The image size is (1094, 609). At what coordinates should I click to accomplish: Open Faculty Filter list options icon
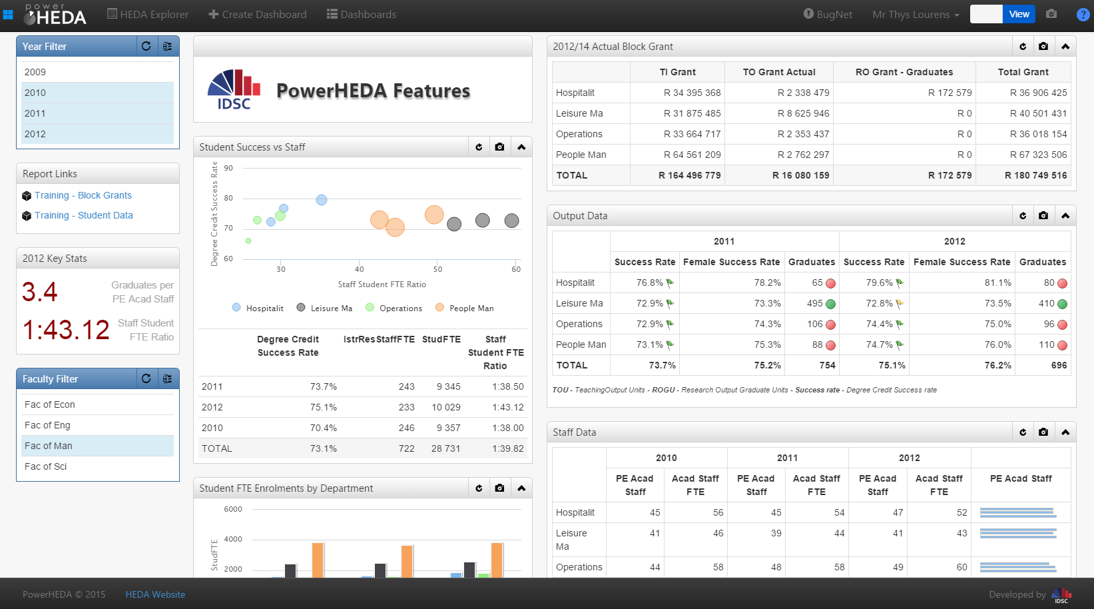167,379
